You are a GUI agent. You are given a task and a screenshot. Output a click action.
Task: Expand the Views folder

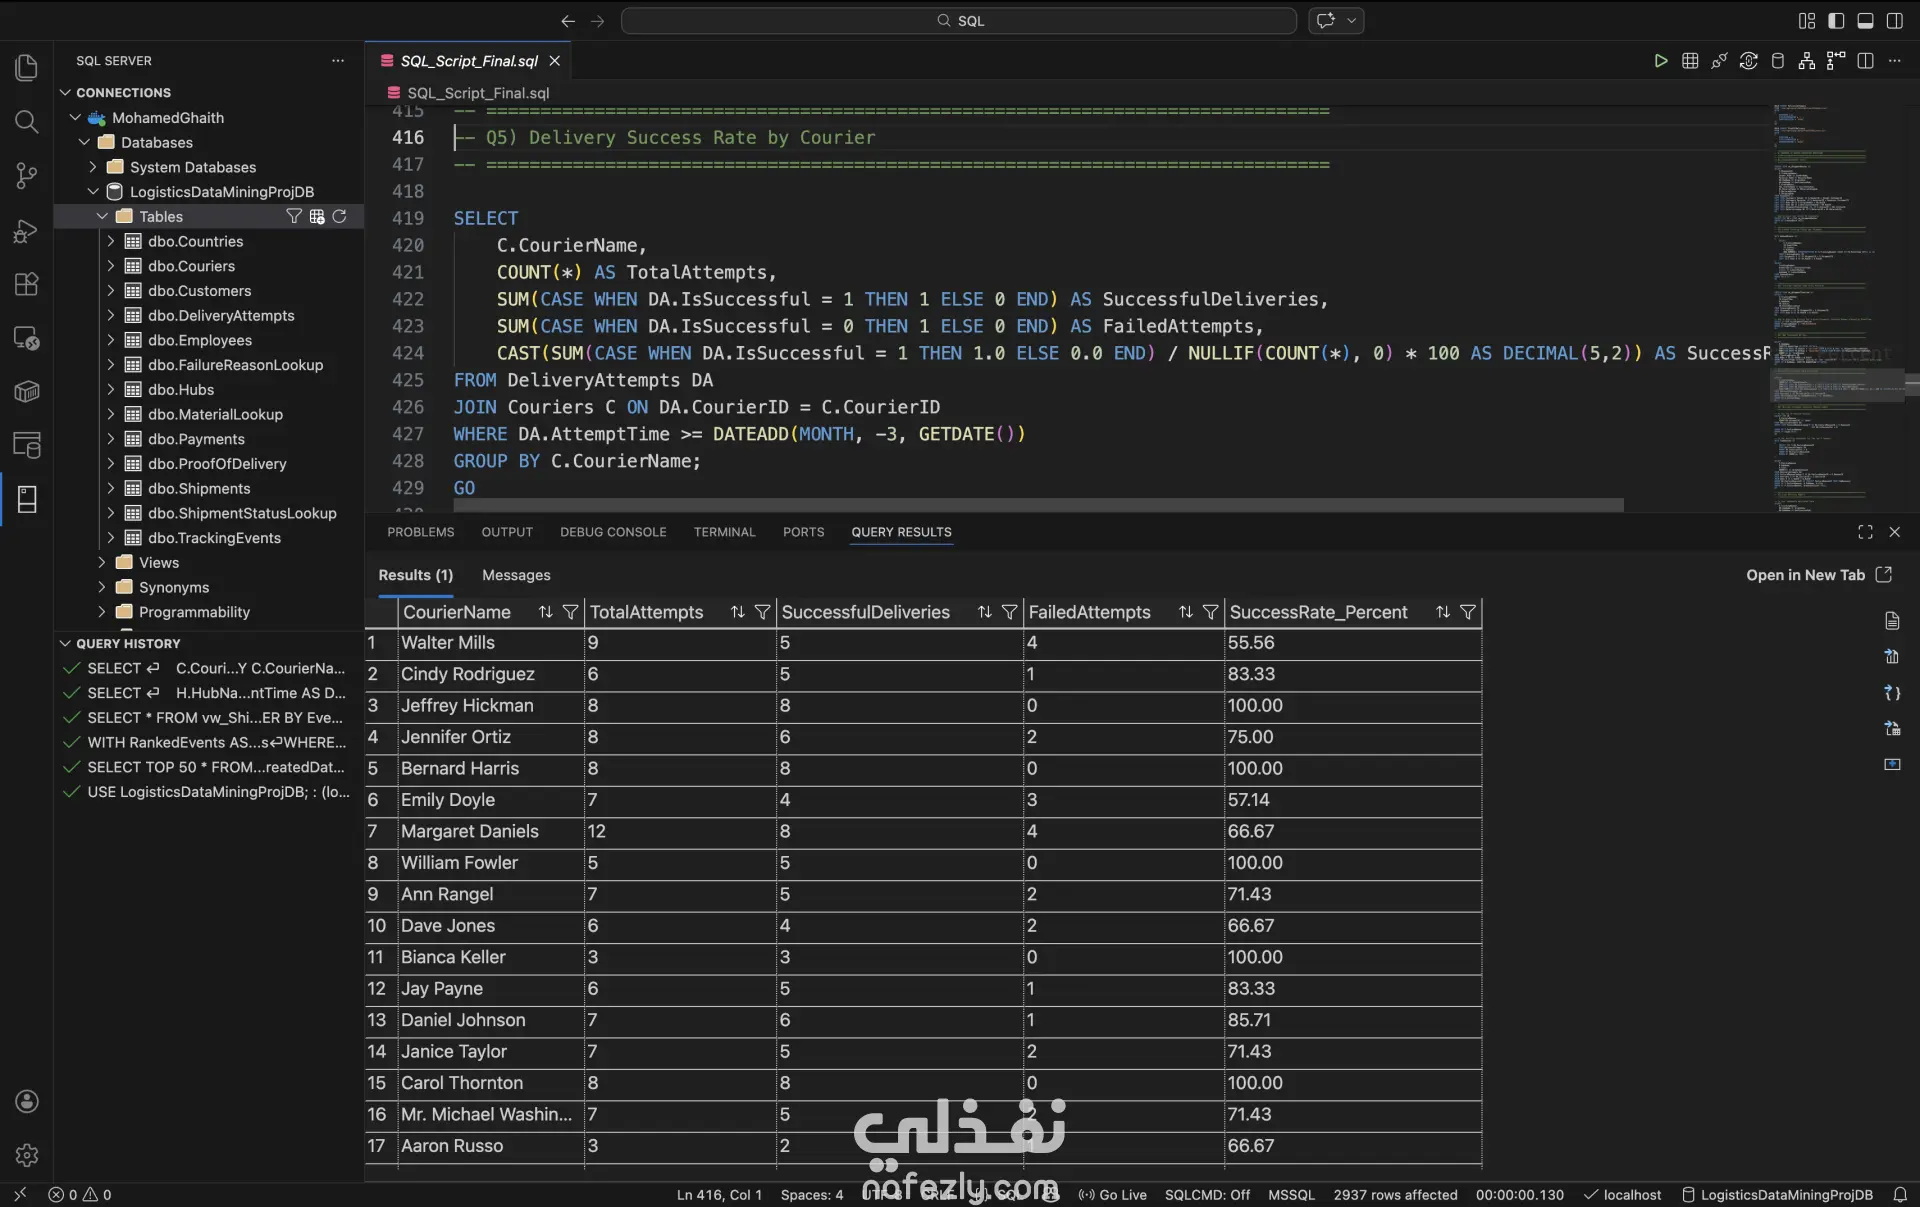coord(102,562)
